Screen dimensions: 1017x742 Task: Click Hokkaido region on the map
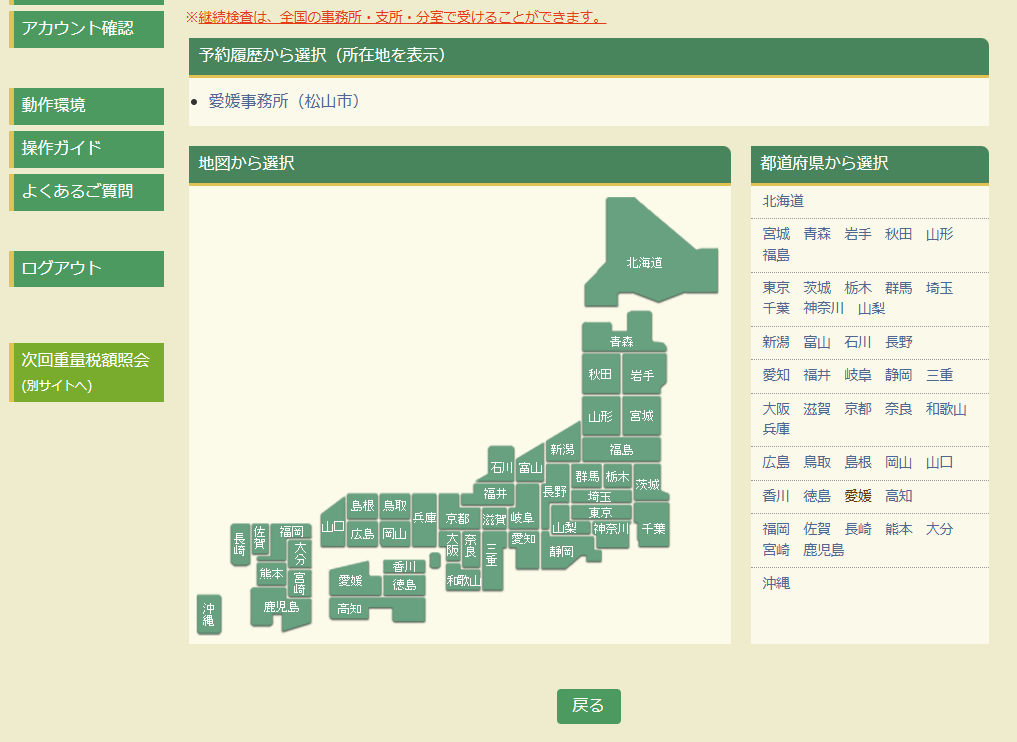(x=645, y=262)
